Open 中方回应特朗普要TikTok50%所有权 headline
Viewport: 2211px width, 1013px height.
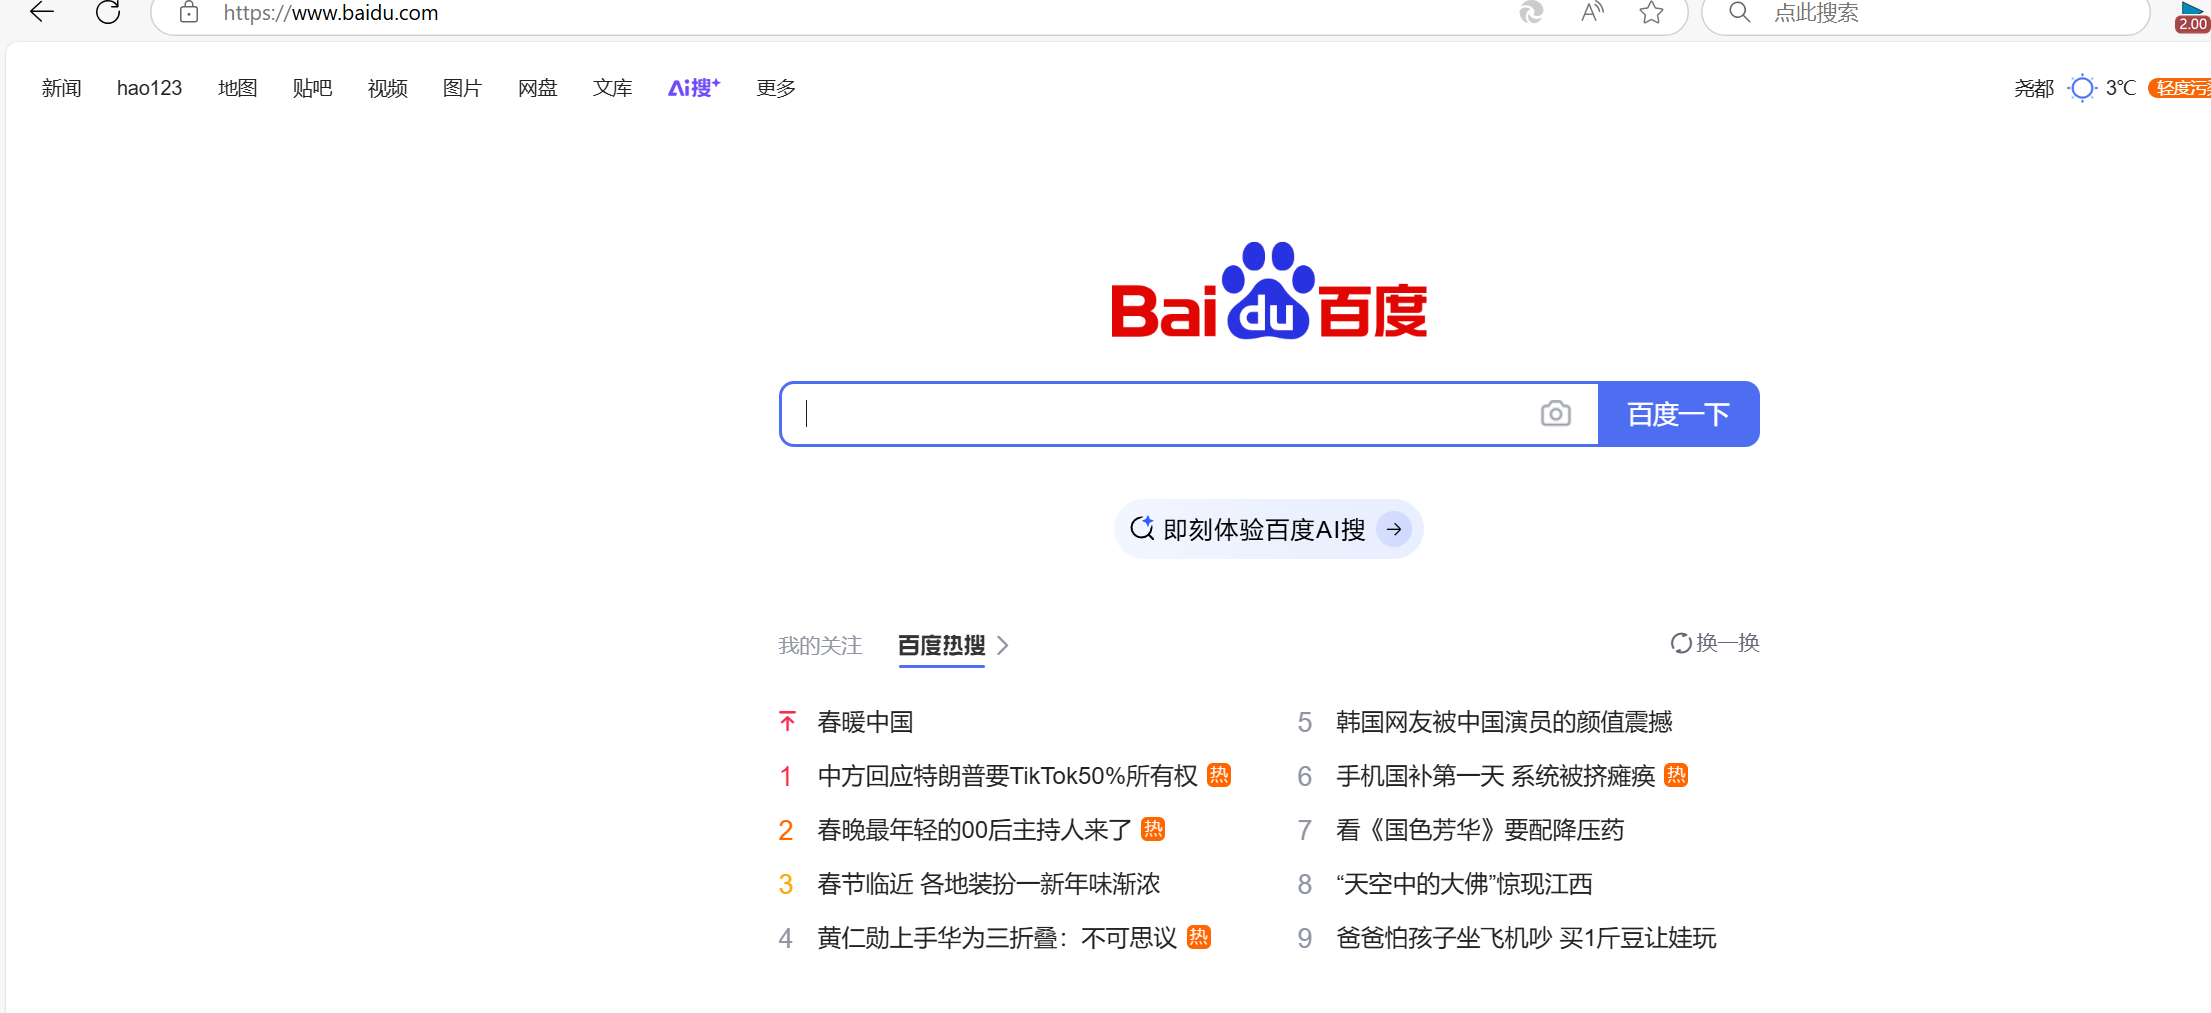1007,775
